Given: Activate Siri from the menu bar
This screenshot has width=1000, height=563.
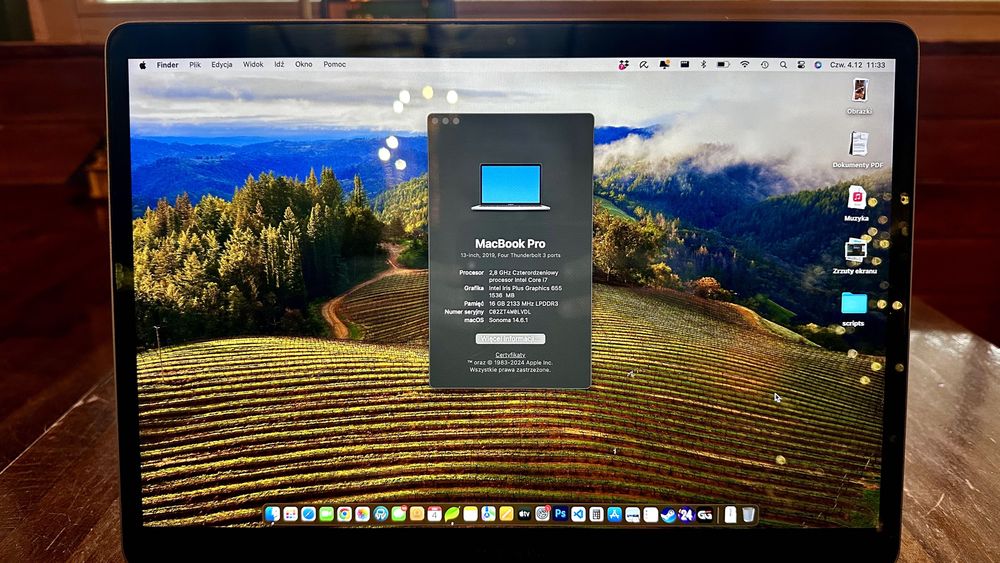Looking at the screenshot, I should 818,64.
